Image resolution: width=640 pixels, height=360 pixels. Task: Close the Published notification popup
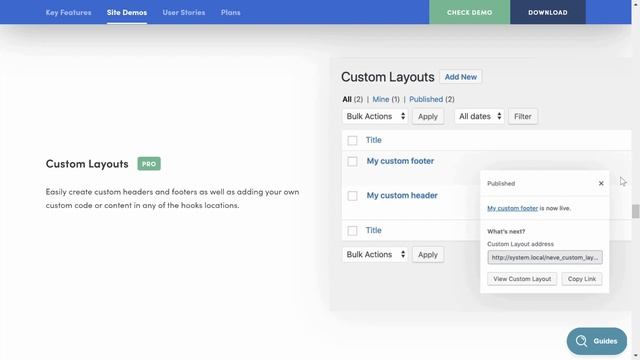[x=601, y=183]
